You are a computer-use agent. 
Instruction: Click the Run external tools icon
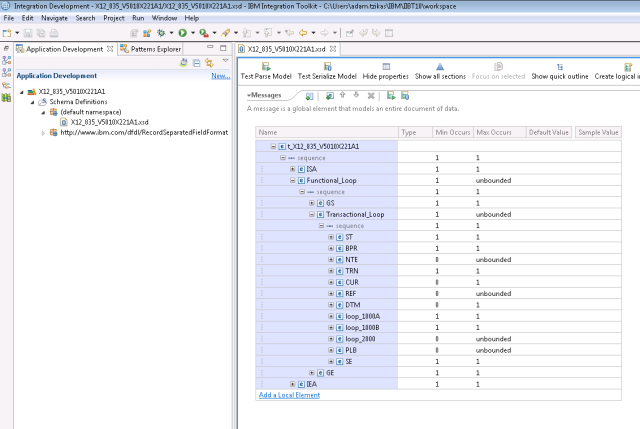(203, 33)
